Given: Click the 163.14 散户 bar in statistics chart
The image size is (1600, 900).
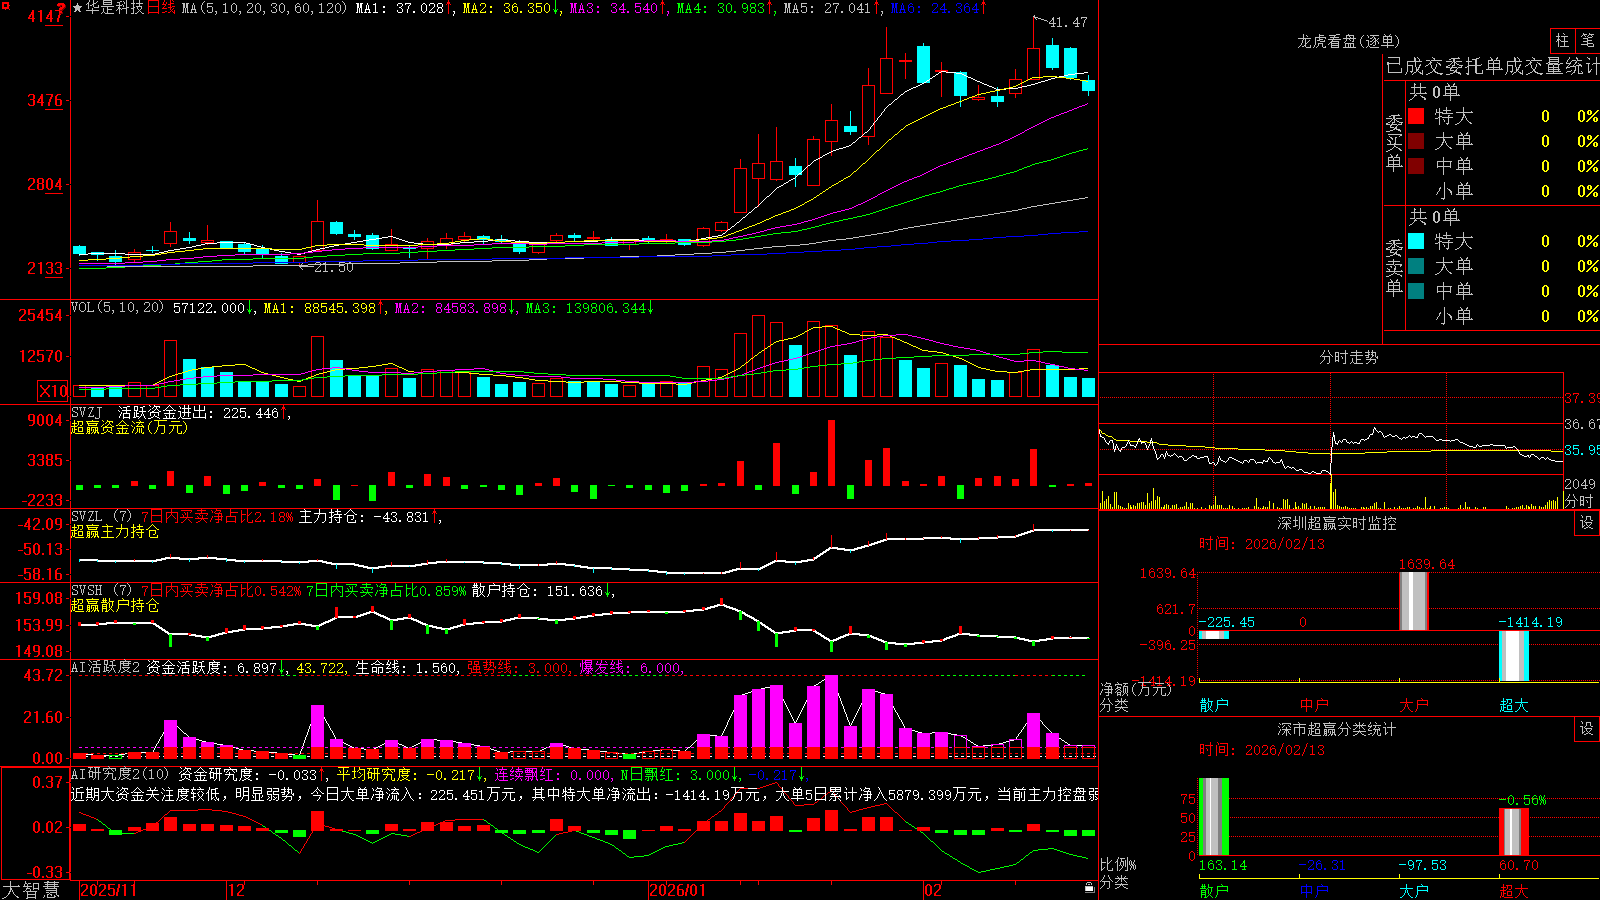Looking at the screenshot, I should [x=1214, y=816].
